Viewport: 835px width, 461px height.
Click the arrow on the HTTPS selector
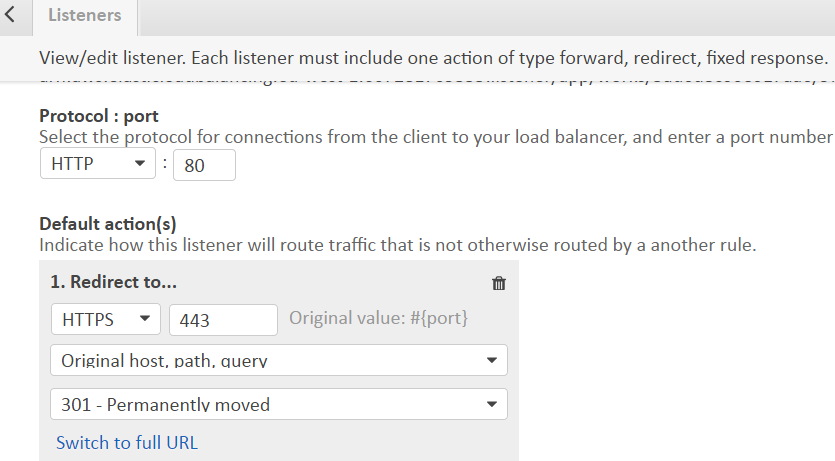144,319
